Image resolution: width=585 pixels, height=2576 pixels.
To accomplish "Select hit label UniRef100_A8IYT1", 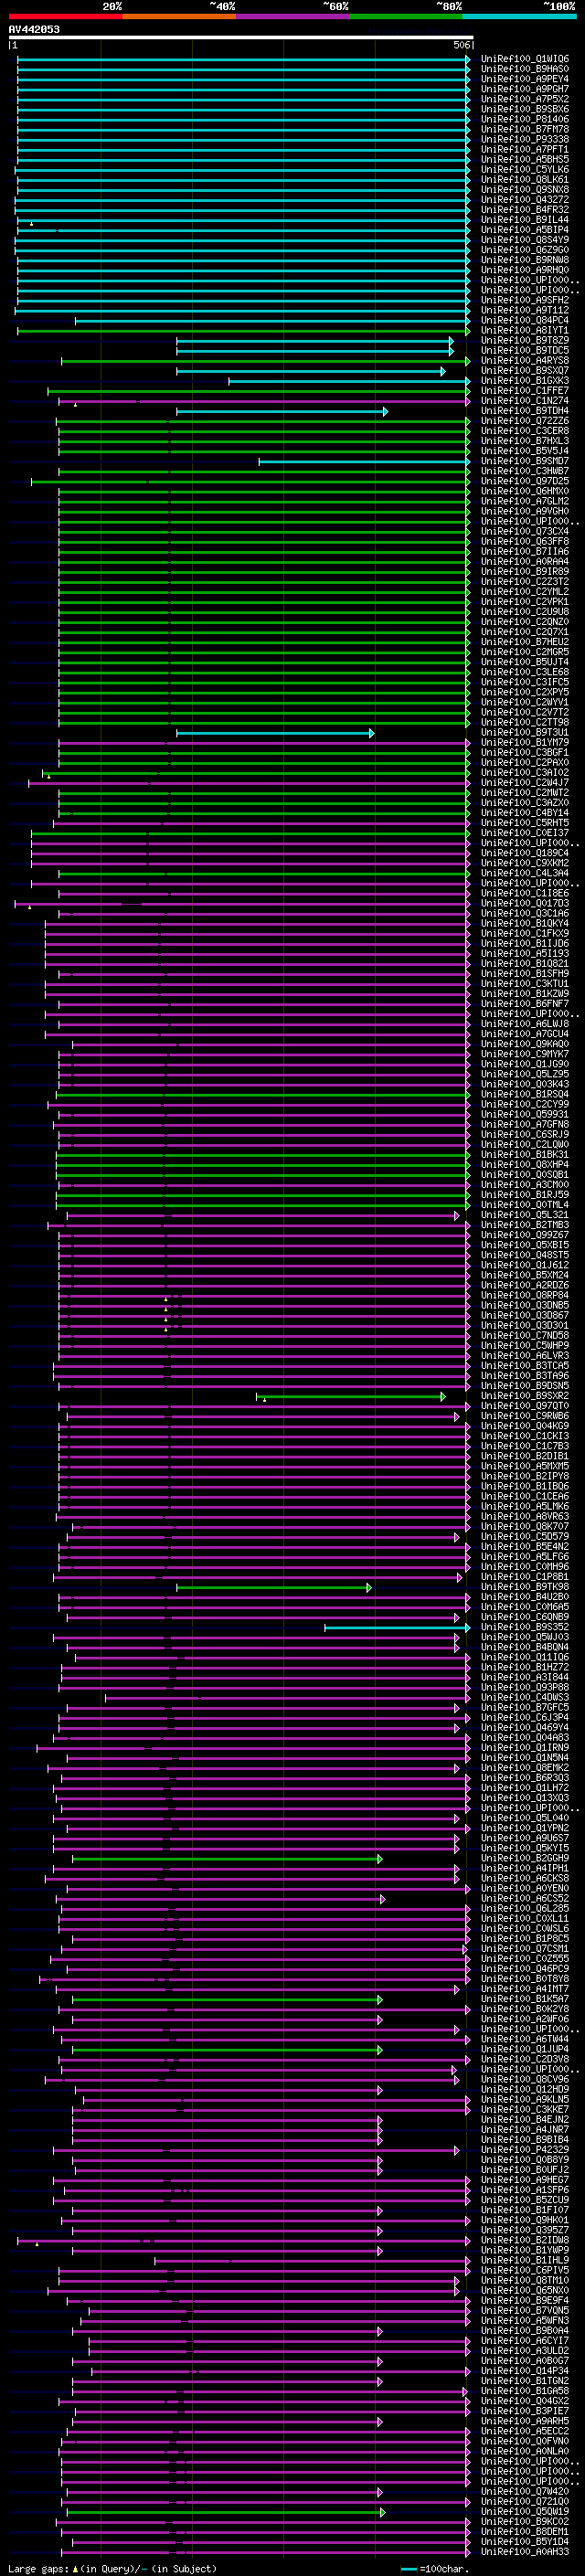I will tap(524, 330).
